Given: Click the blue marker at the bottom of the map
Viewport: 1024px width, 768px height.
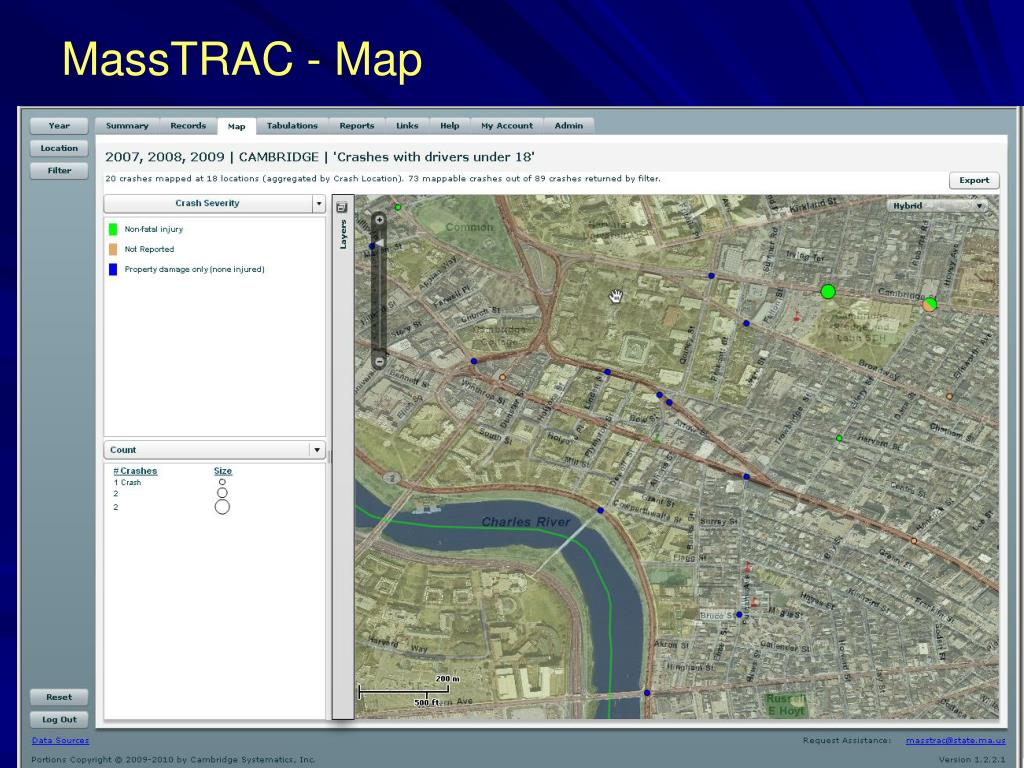Looking at the screenshot, I should 647,693.
